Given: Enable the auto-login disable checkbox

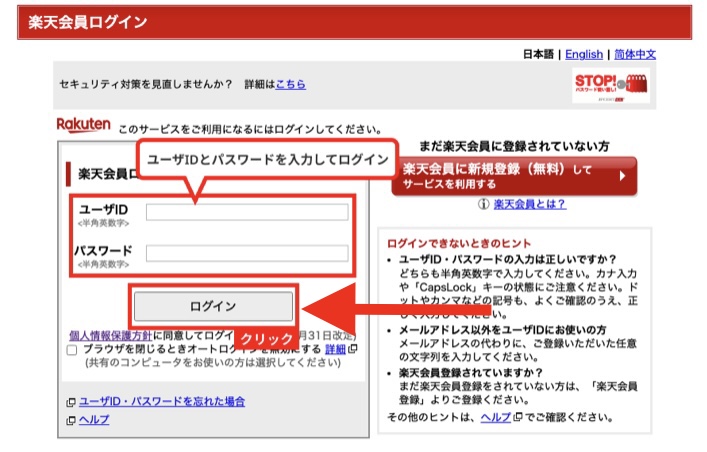Looking at the screenshot, I should click(72, 350).
